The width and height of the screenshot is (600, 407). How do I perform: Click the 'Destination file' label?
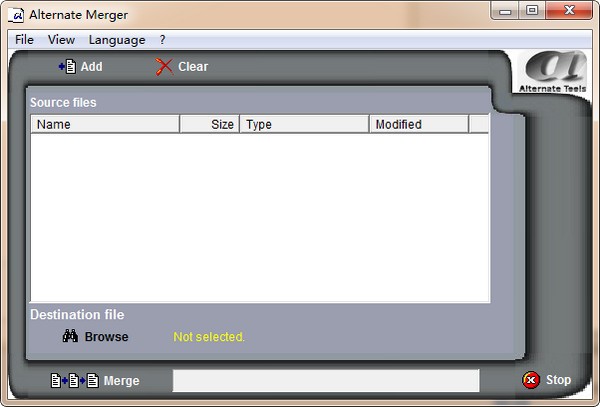click(x=77, y=314)
